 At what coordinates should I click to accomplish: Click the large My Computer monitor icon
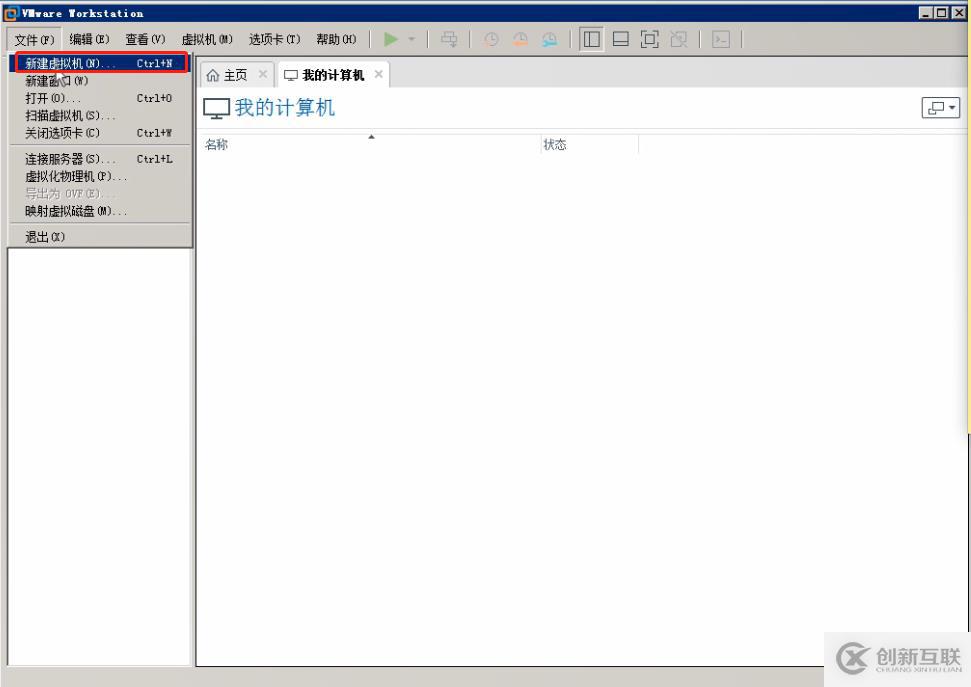217,109
